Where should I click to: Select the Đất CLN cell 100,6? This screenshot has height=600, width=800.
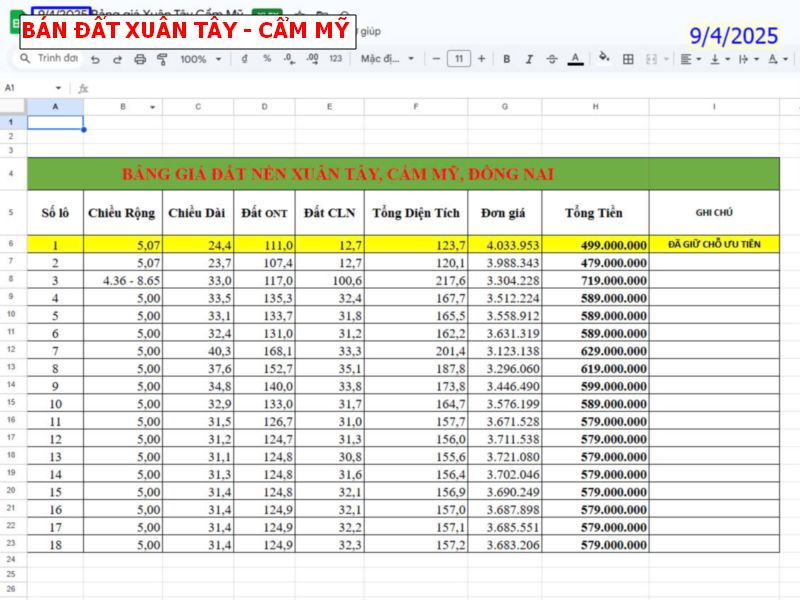click(x=330, y=280)
